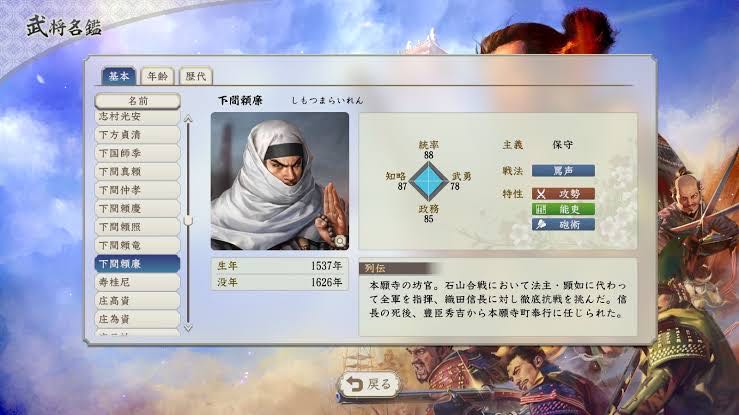The height and width of the screenshot is (415, 739).
Task: Select 志村光安 in the name list
Action: pyautogui.click(x=138, y=116)
